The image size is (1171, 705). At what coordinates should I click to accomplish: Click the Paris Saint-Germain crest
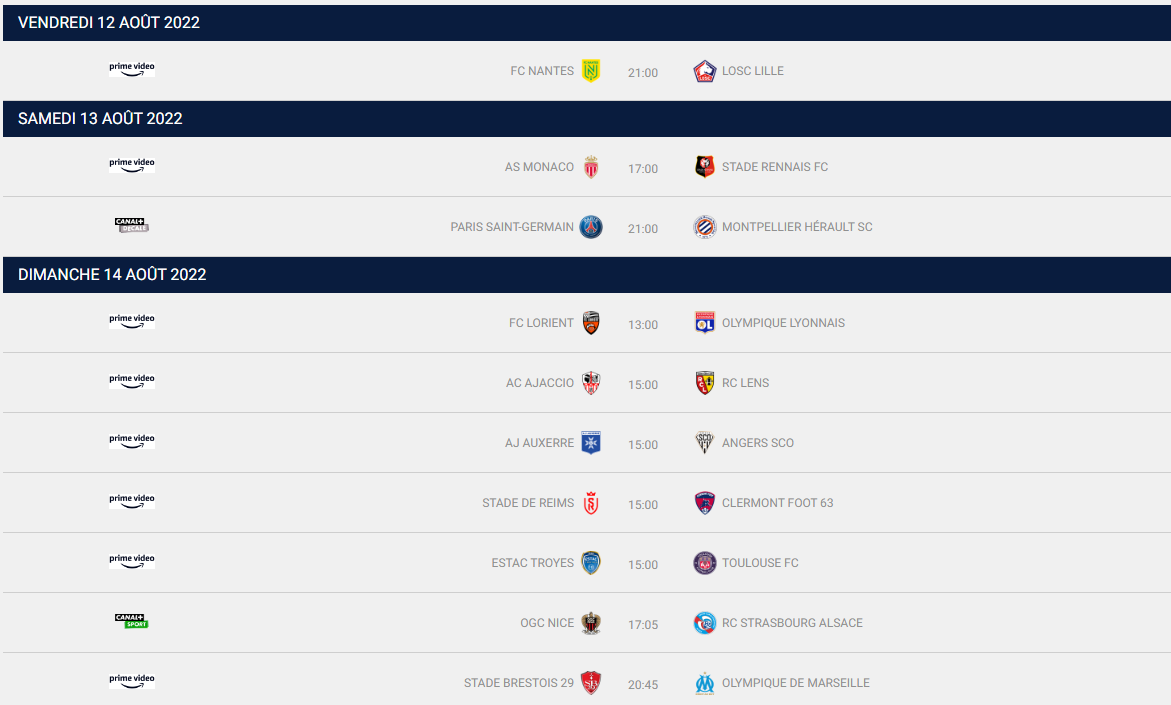591,227
